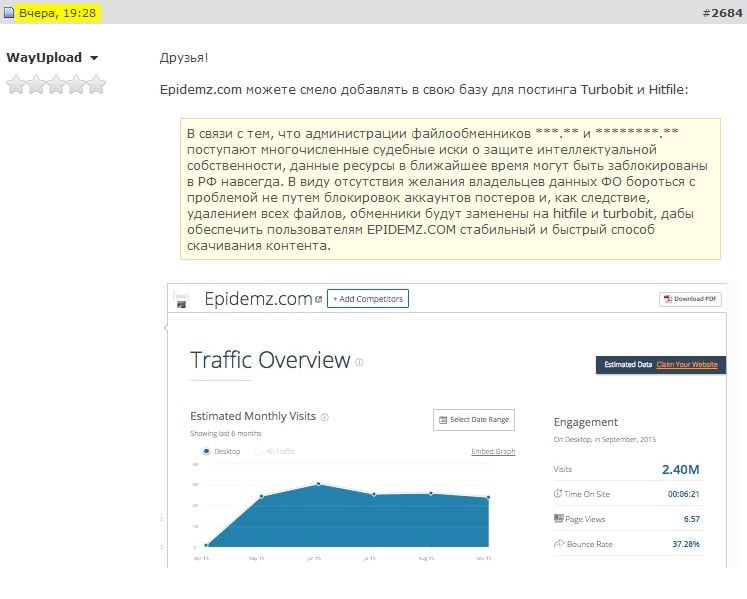Click the clock icon beside Time On Site
The width and height of the screenshot is (747, 599).
click(557, 494)
